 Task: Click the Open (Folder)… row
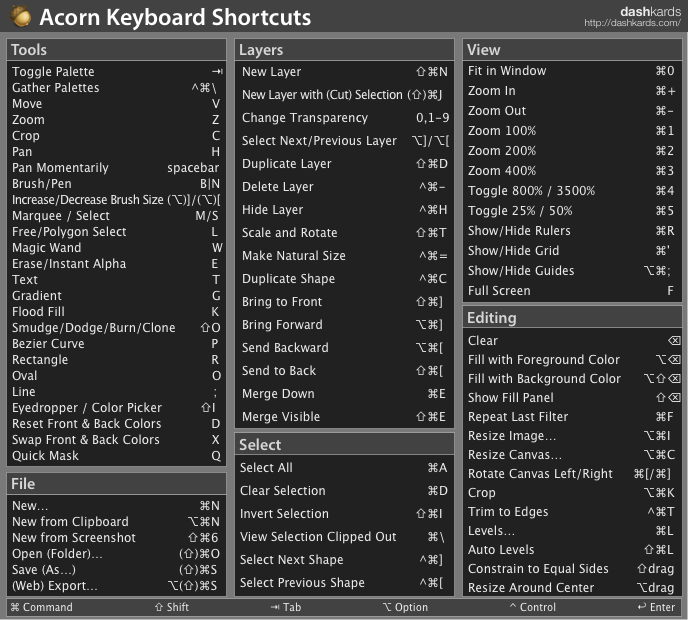(x=117, y=554)
